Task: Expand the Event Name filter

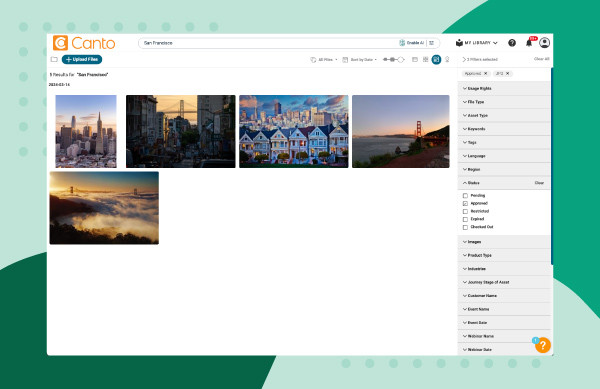Action: point(504,309)
